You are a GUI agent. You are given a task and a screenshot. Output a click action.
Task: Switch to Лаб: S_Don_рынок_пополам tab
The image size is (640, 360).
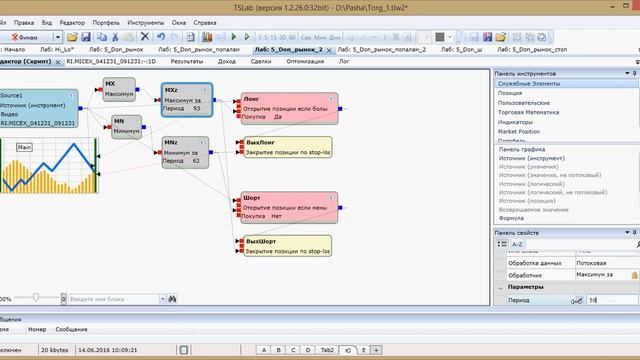click(199, 49)
